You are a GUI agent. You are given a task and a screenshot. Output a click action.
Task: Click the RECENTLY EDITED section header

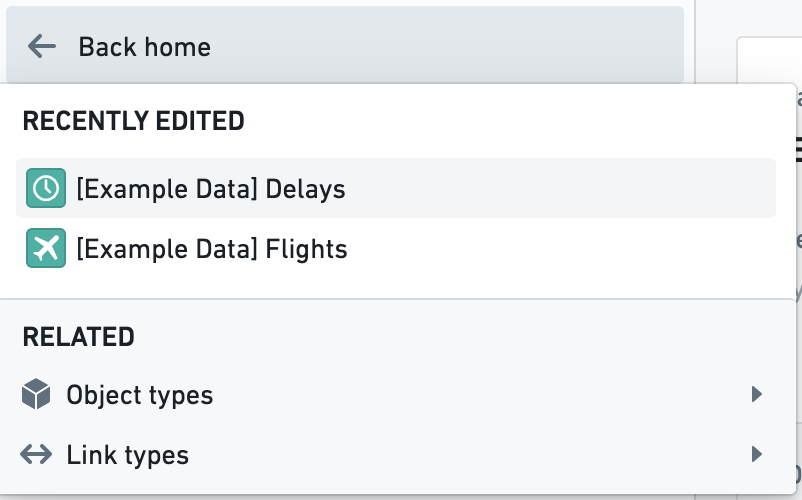[x=133, y=121]
